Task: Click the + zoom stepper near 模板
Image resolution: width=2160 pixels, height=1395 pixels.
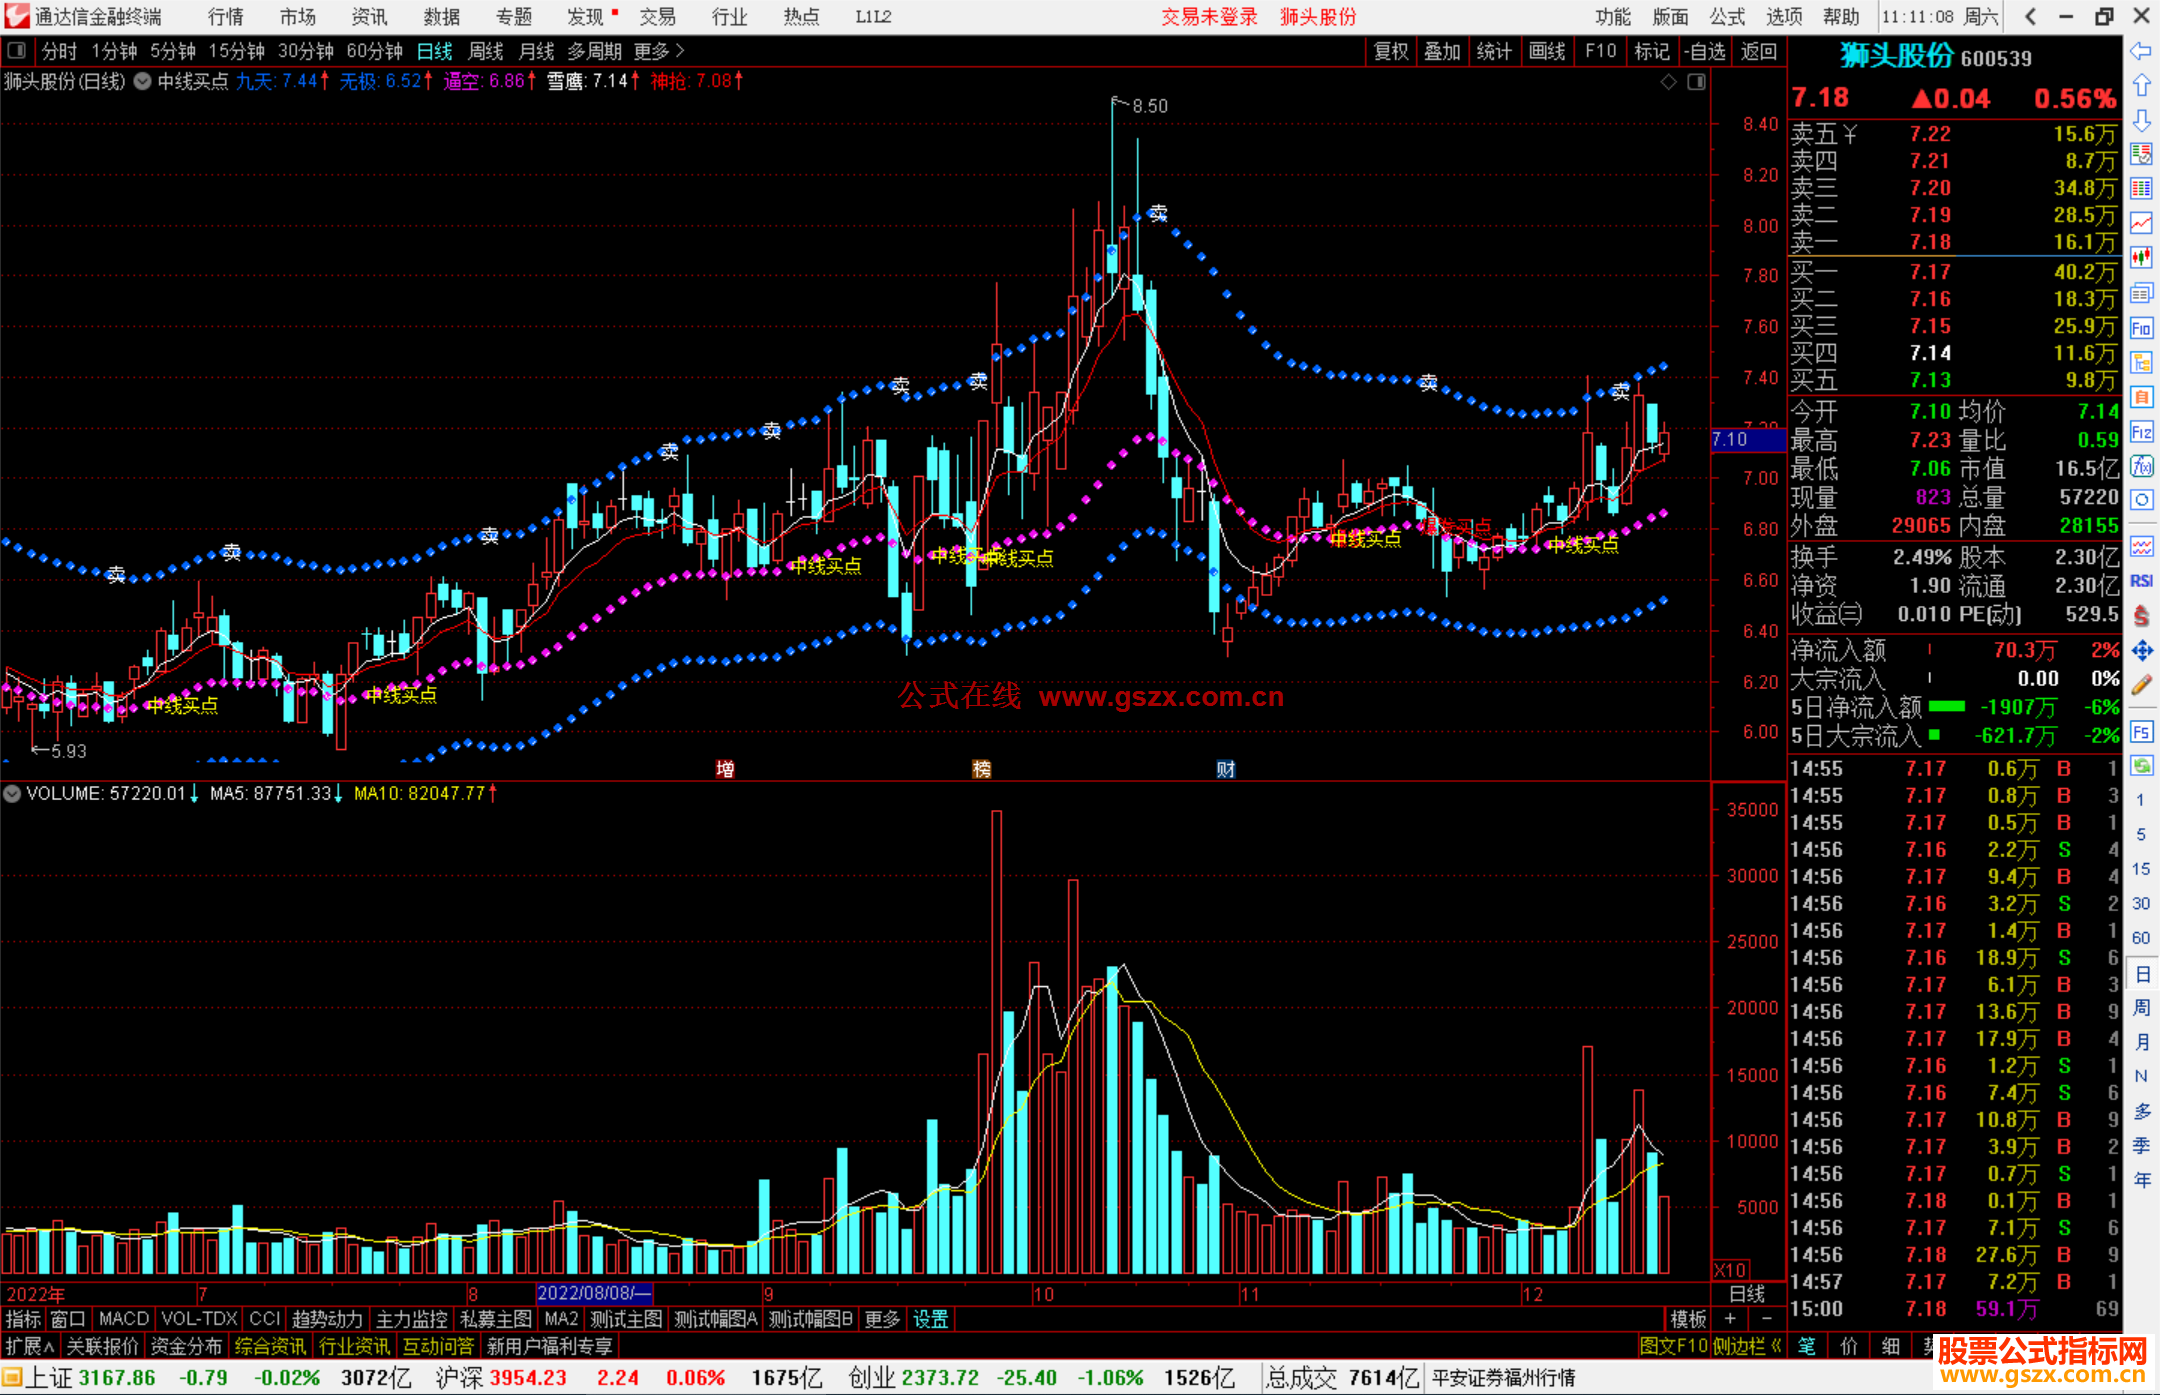Action: point(1730,1319)
